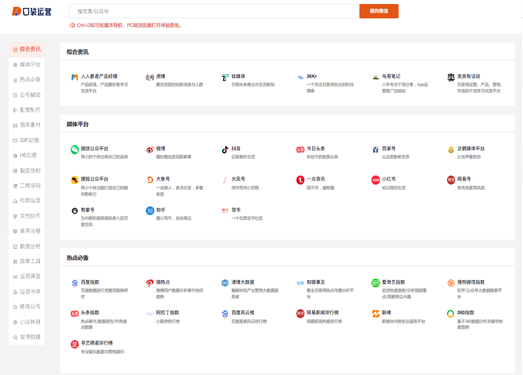Select 效率工具 in the sidebar

(27, 261)
